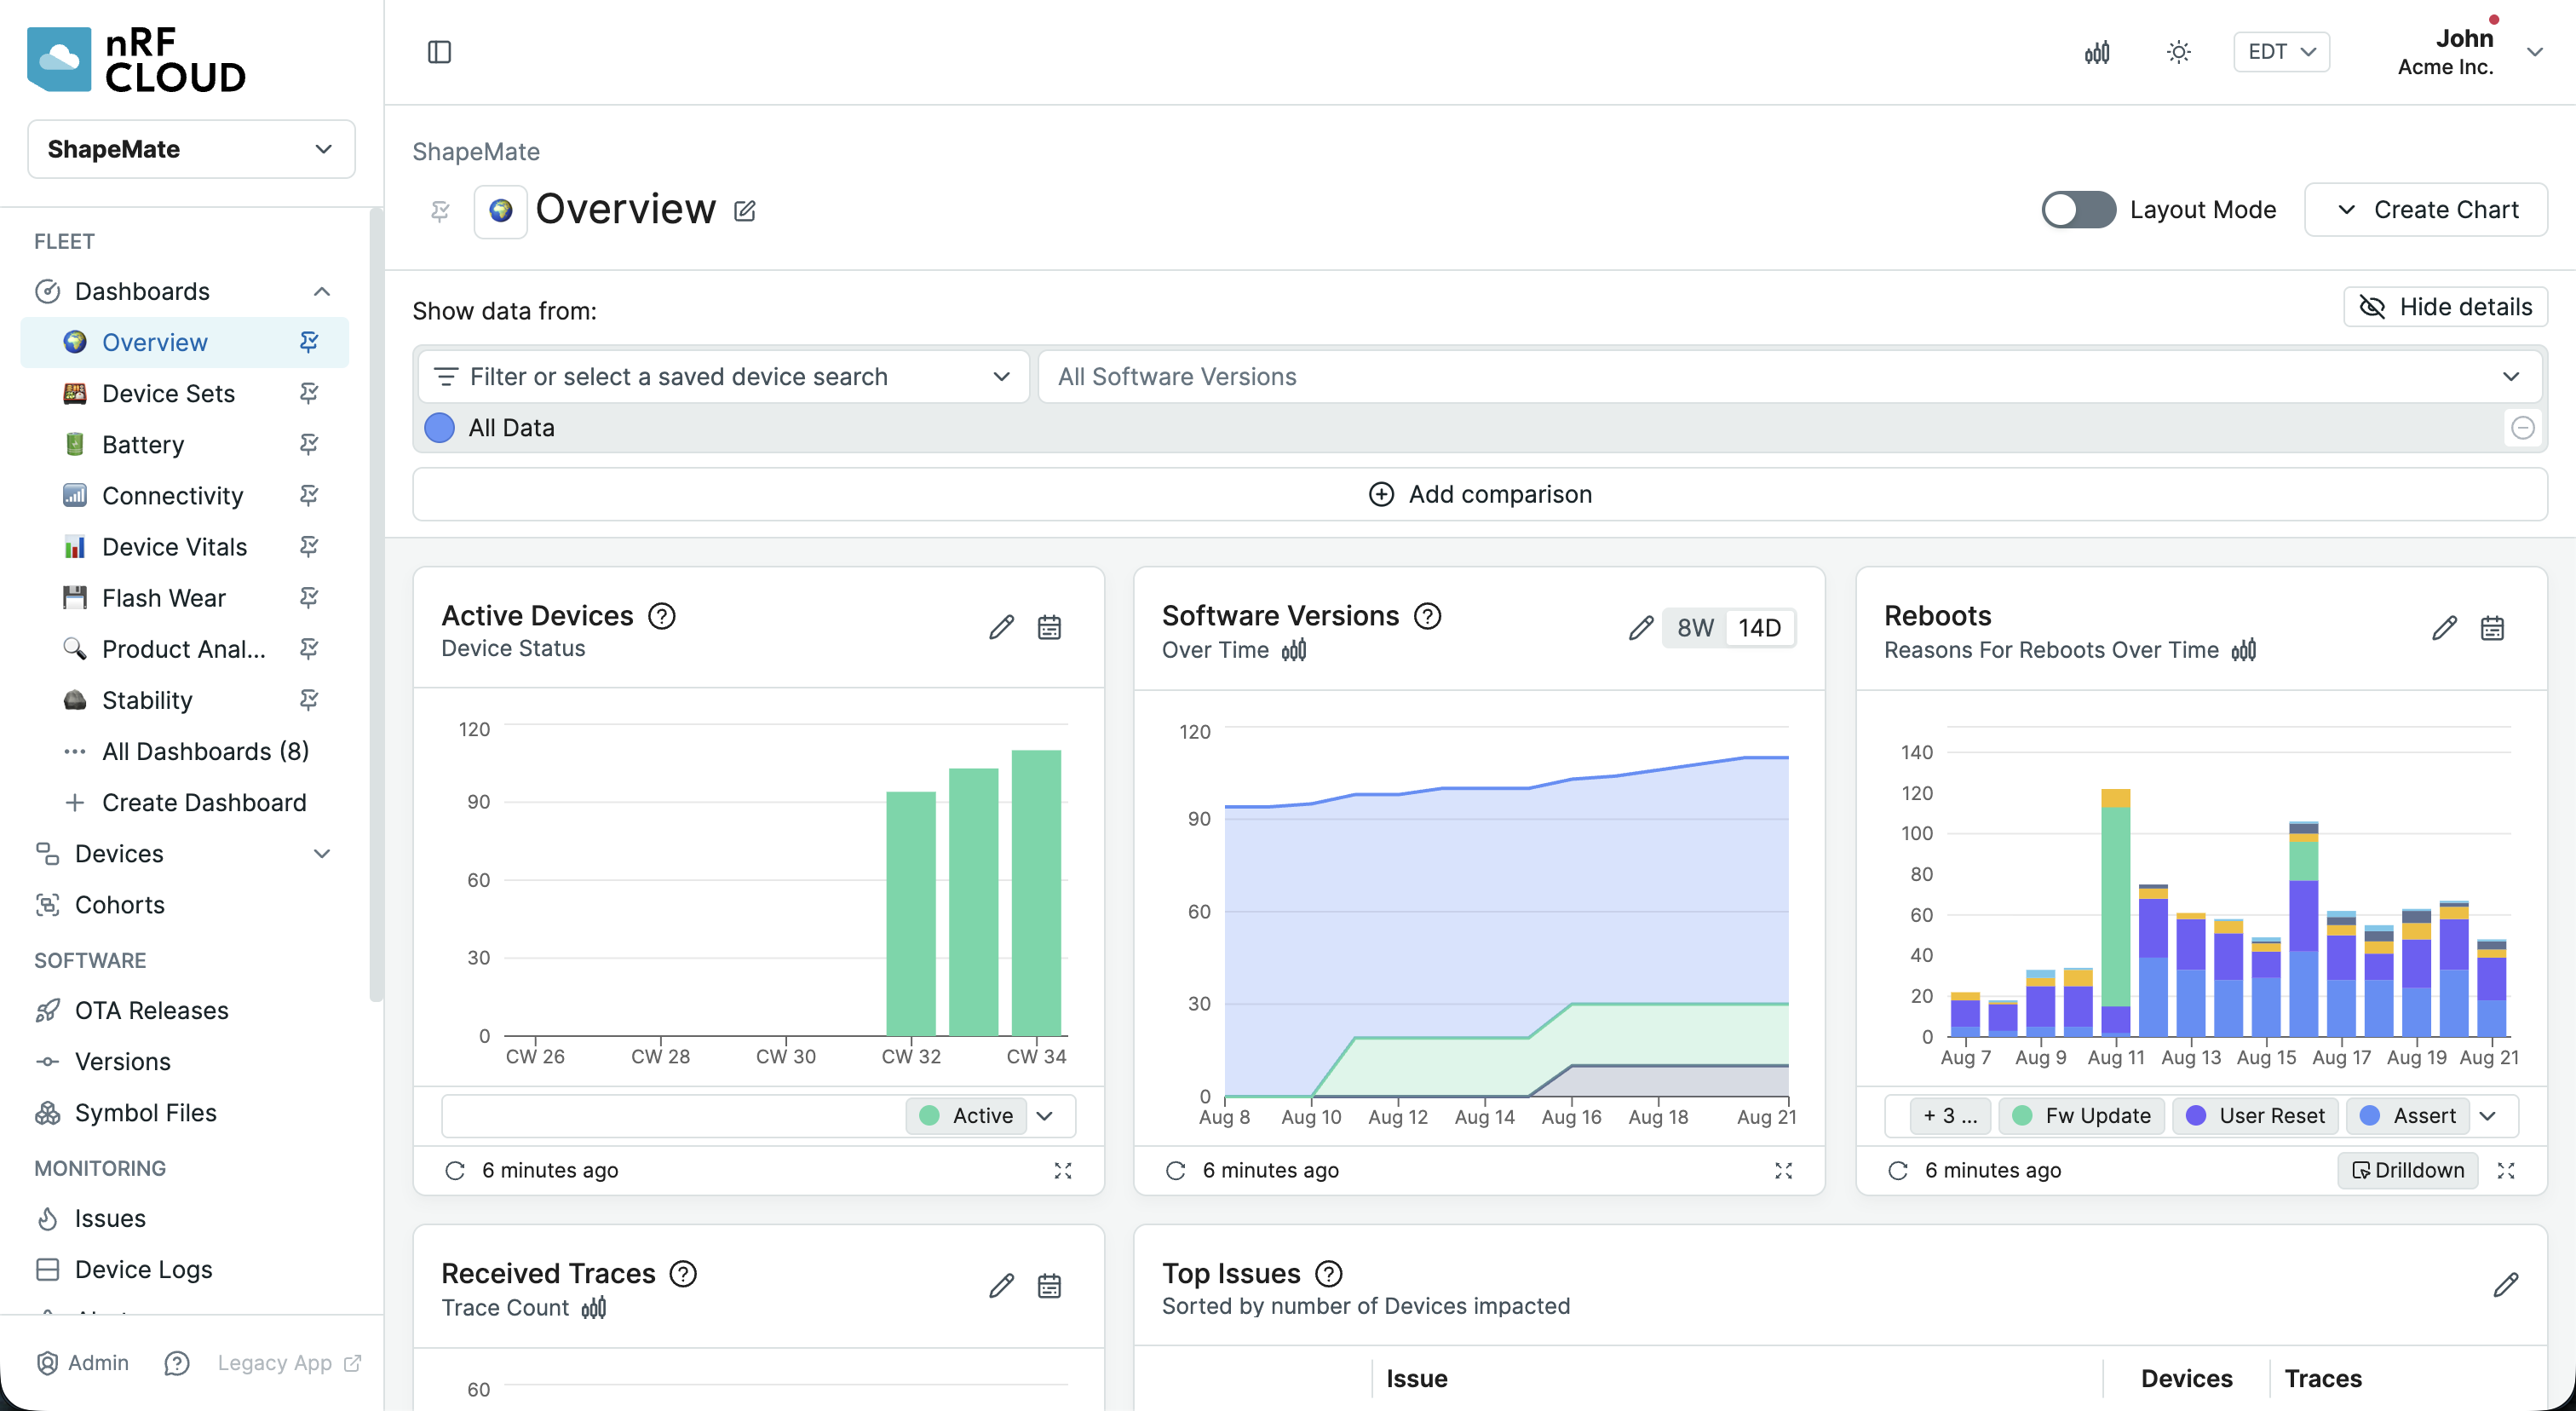Toggle the light/dark theme sun icon
2576x1411 pixels.
(2179, 52)
